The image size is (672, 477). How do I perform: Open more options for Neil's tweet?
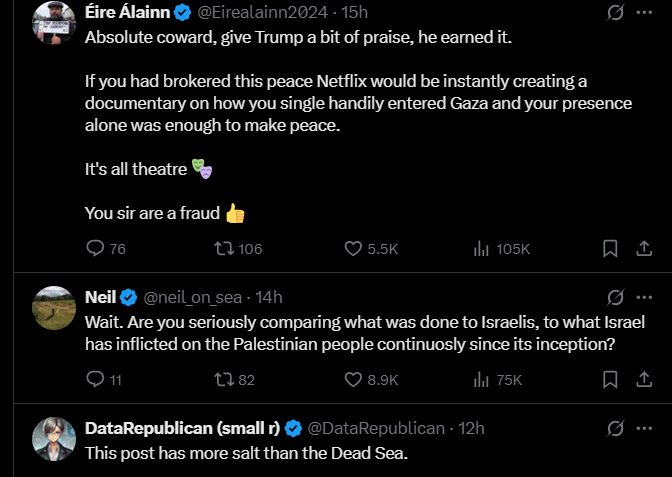[645, 297]
